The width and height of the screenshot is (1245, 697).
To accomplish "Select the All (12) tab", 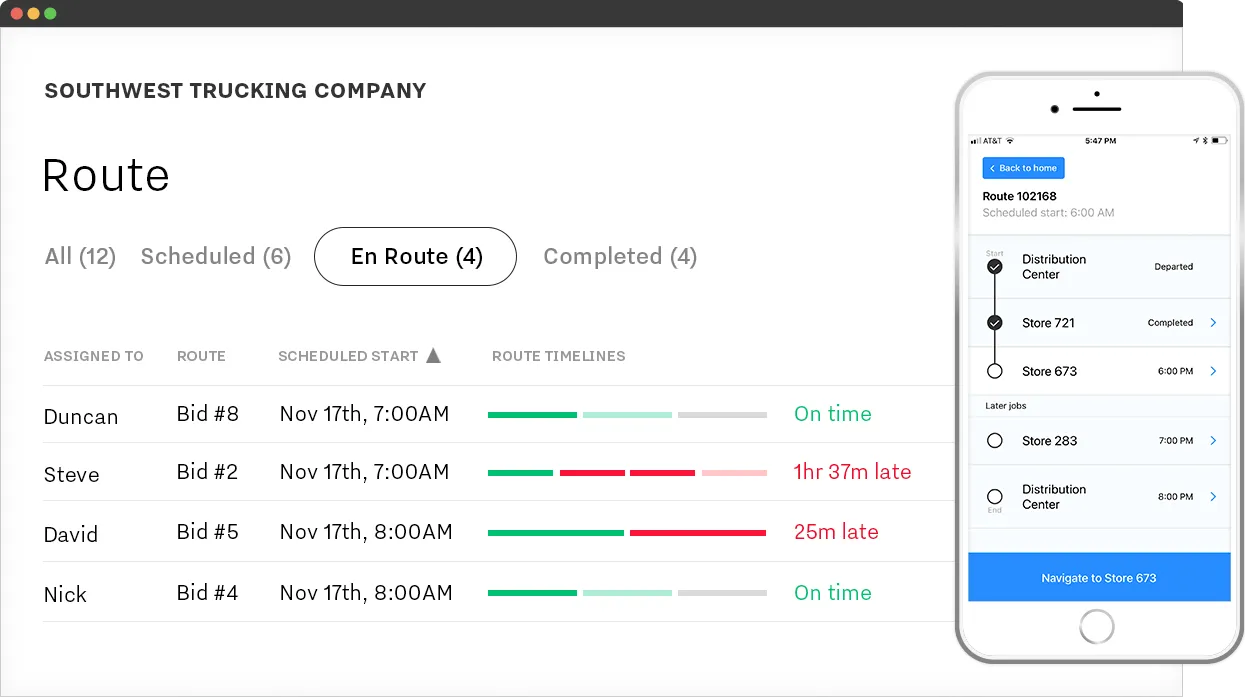I will 79,256.
